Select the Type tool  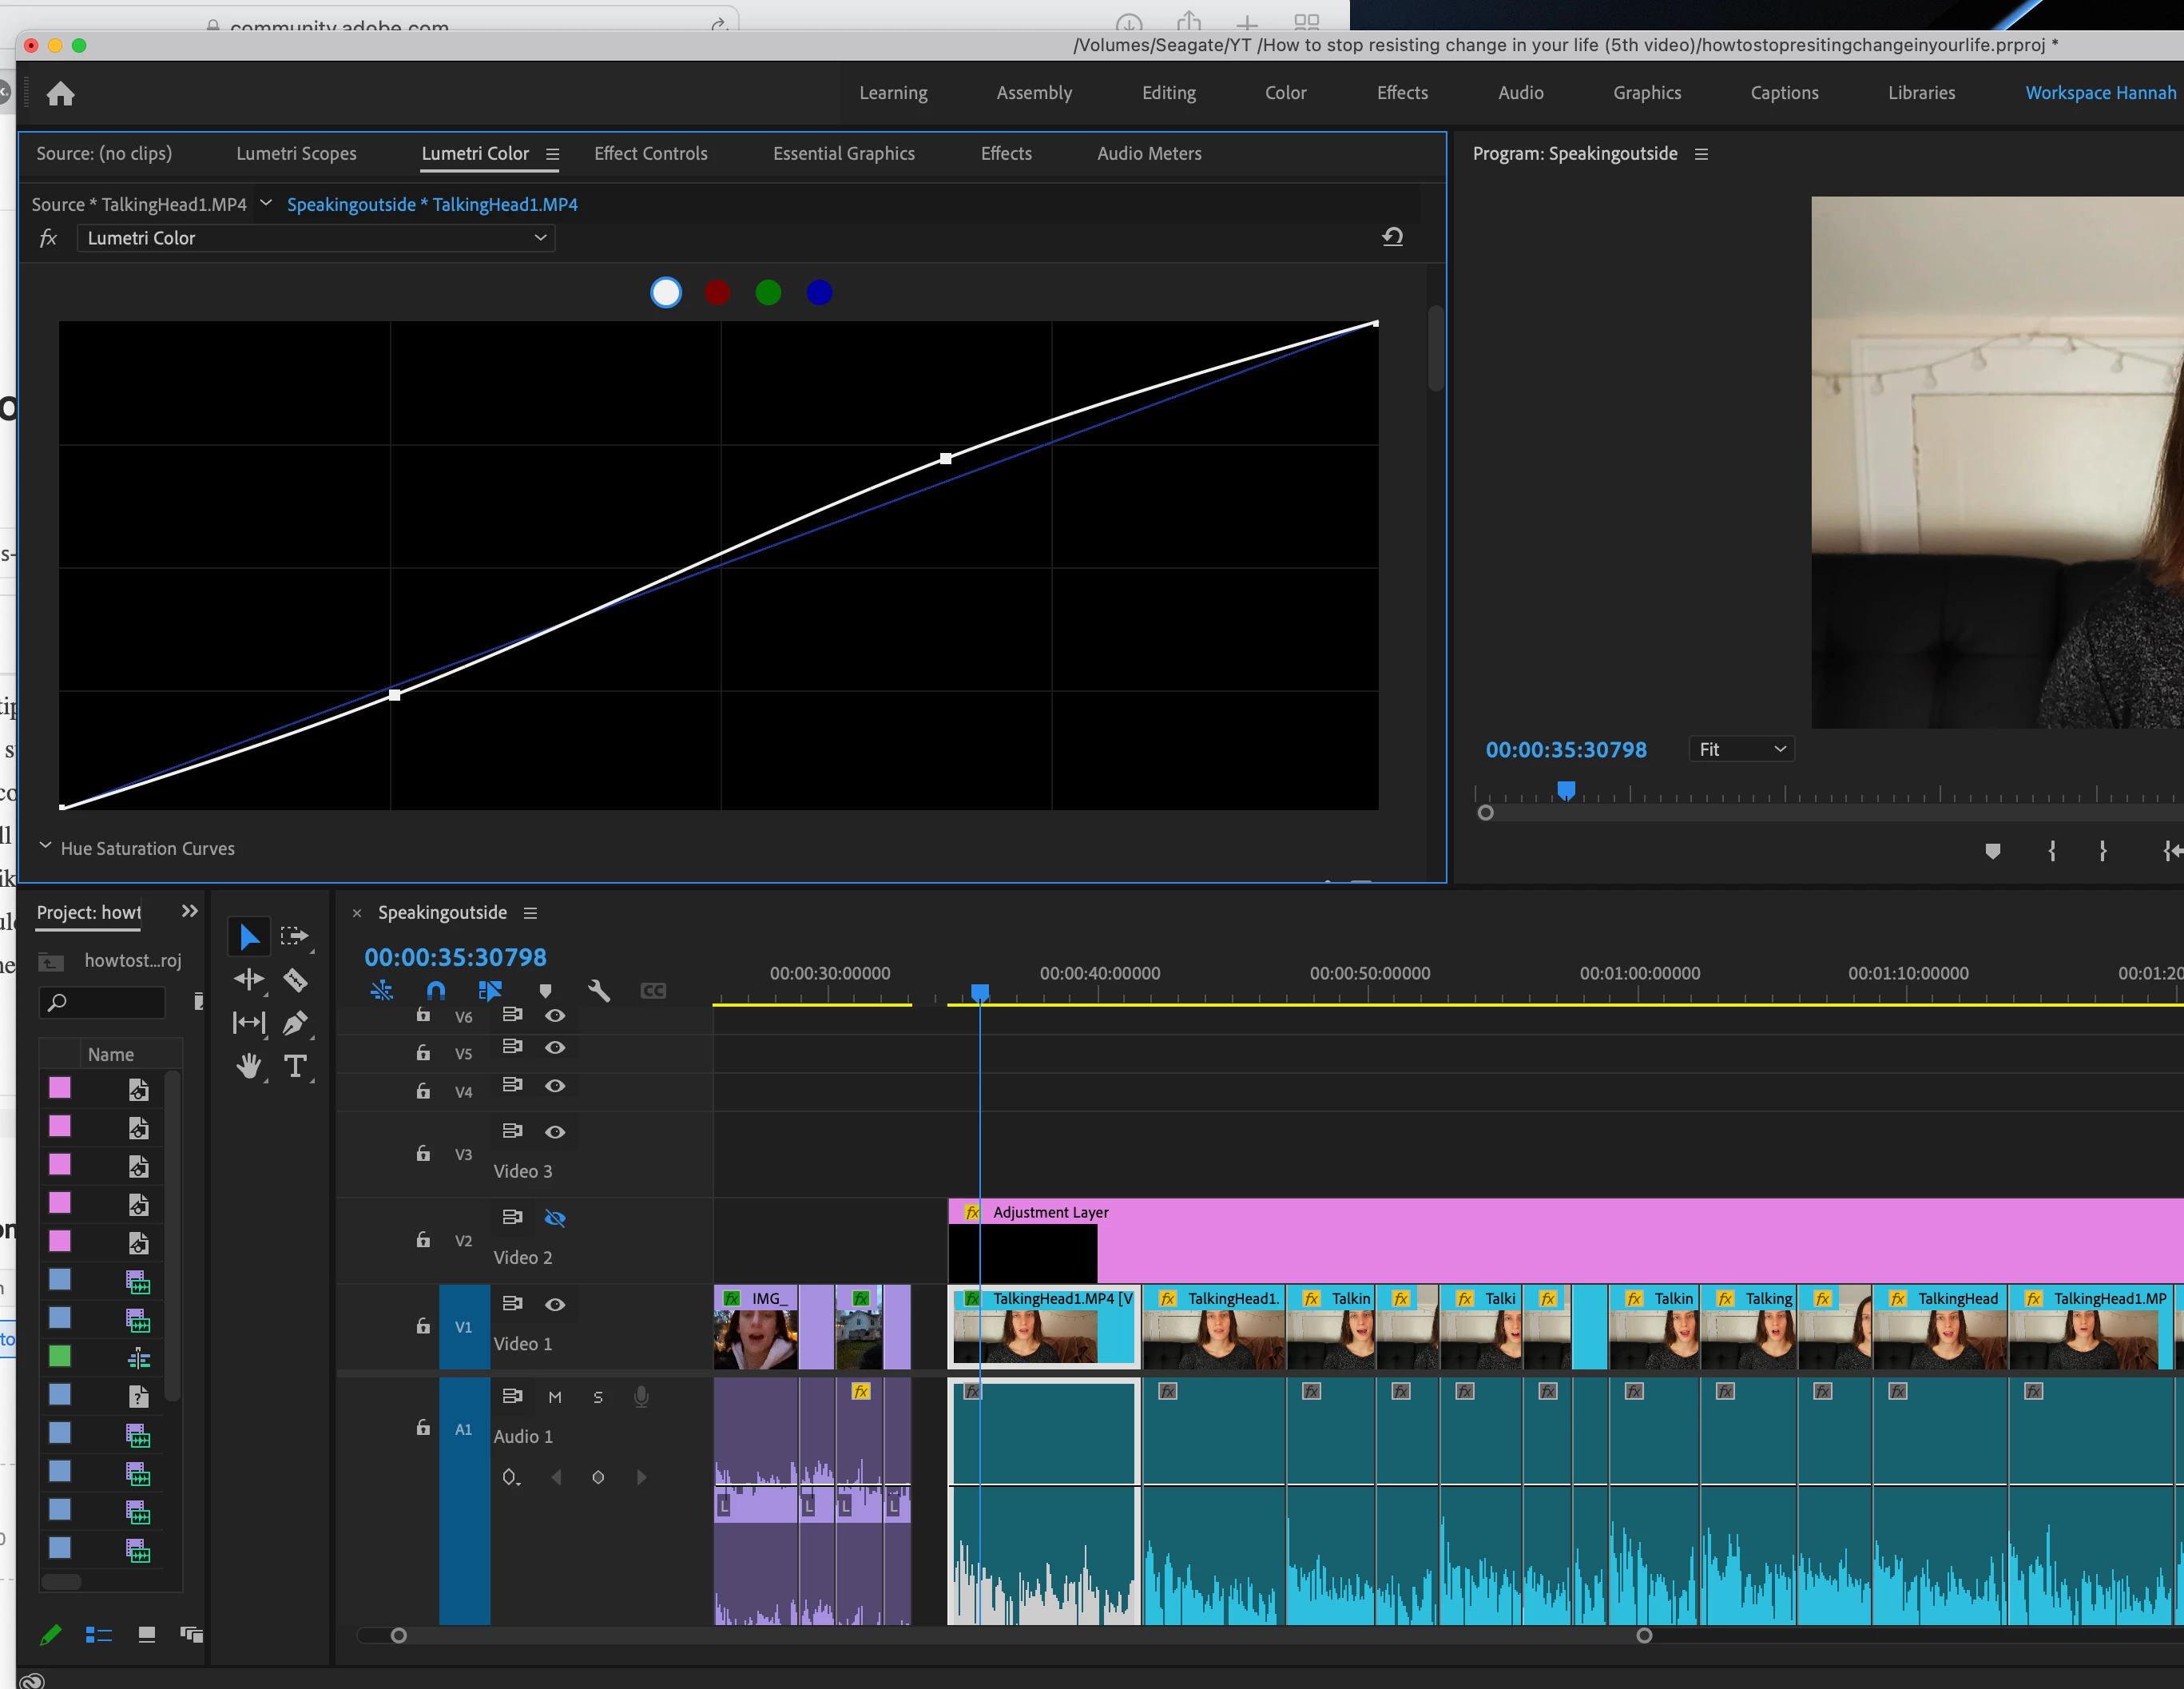[x=295, y=1066]
